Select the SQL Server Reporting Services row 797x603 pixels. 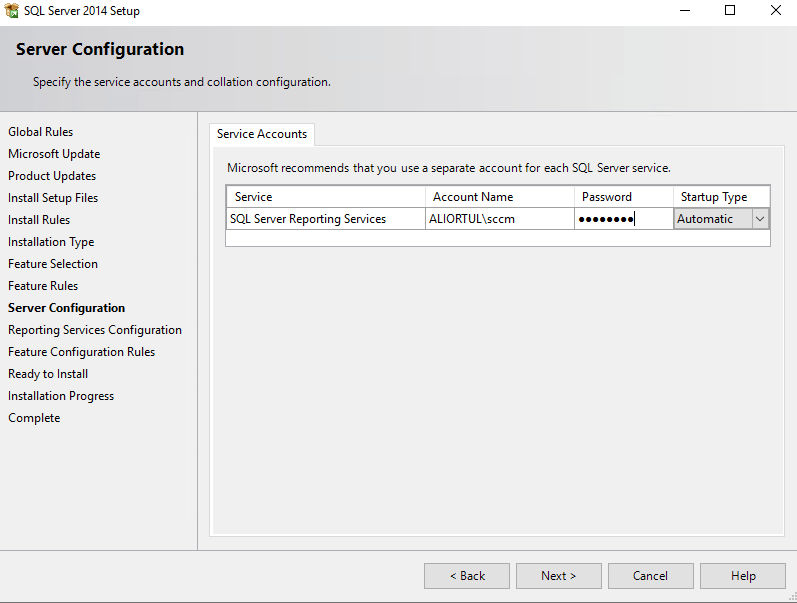tap(308, 219)
